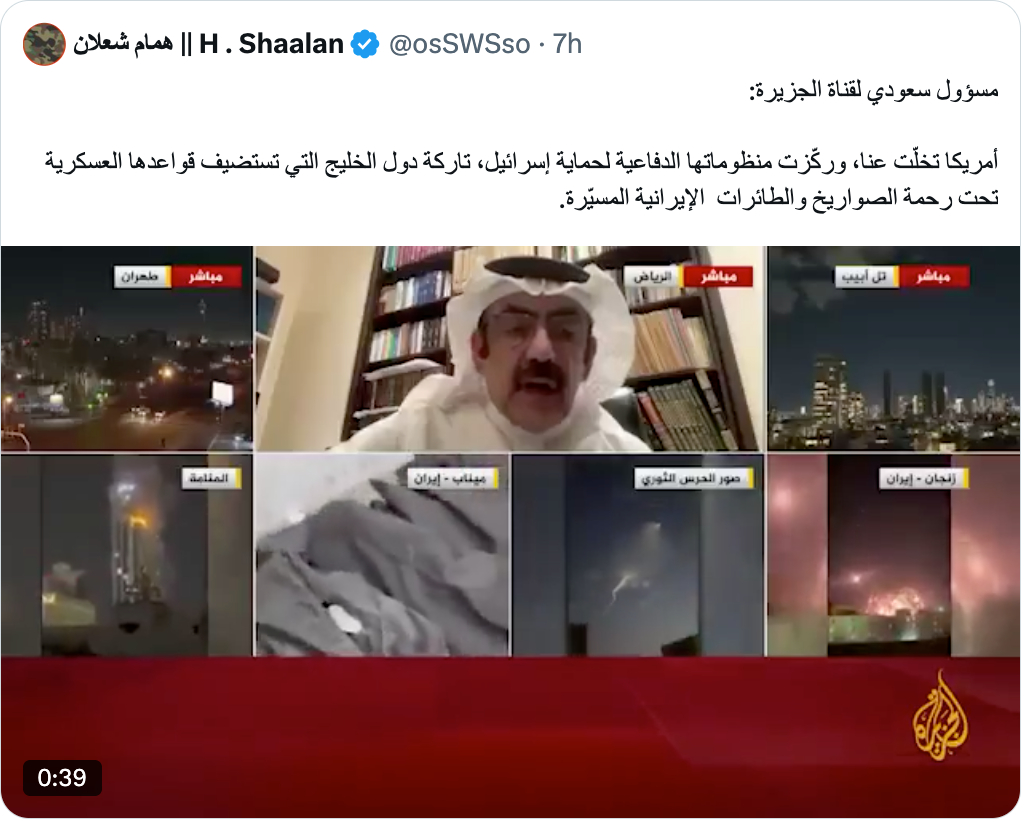Open the @osSWSso handle link
The image size is (1030, 822).
pyautogui.click(x=459, y=44)
